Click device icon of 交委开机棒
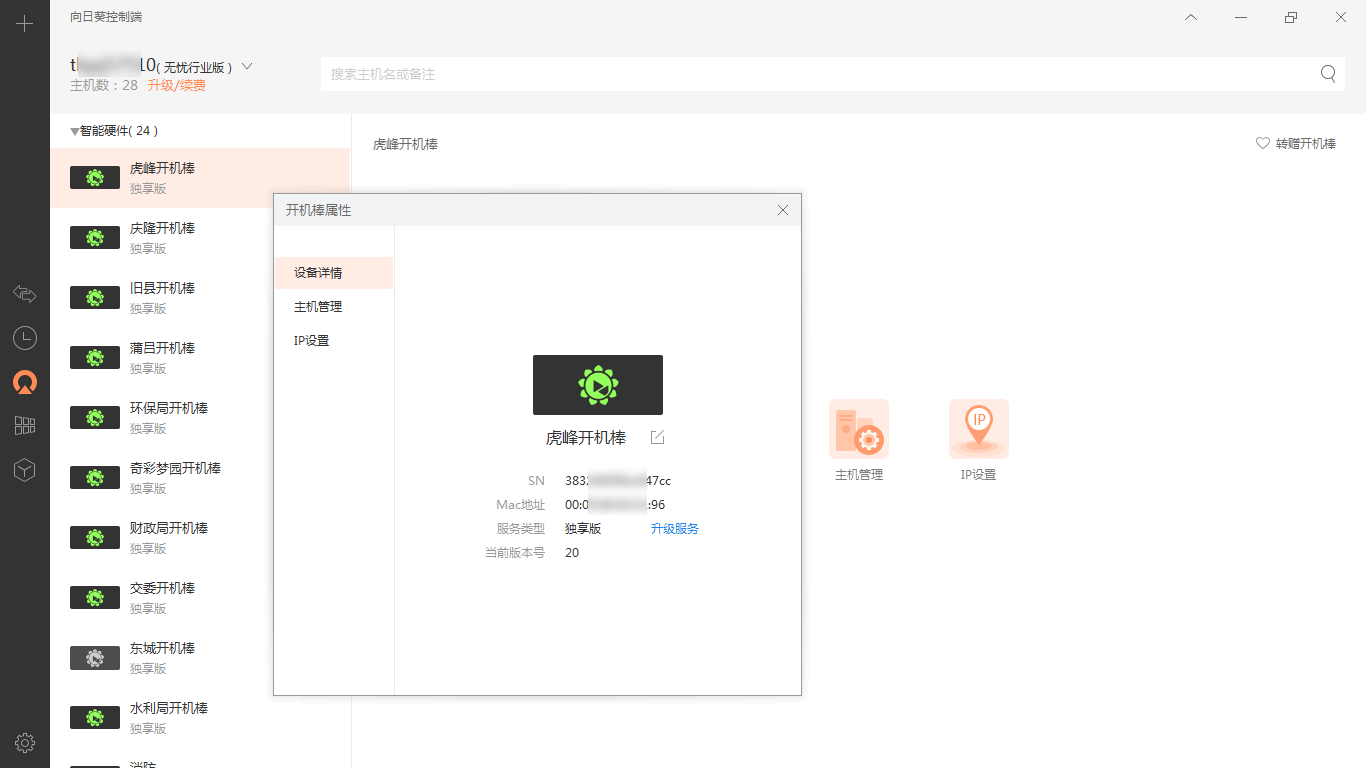This screenshot has height=768, width=1366. pyautogui.click(x=95, y=598)
